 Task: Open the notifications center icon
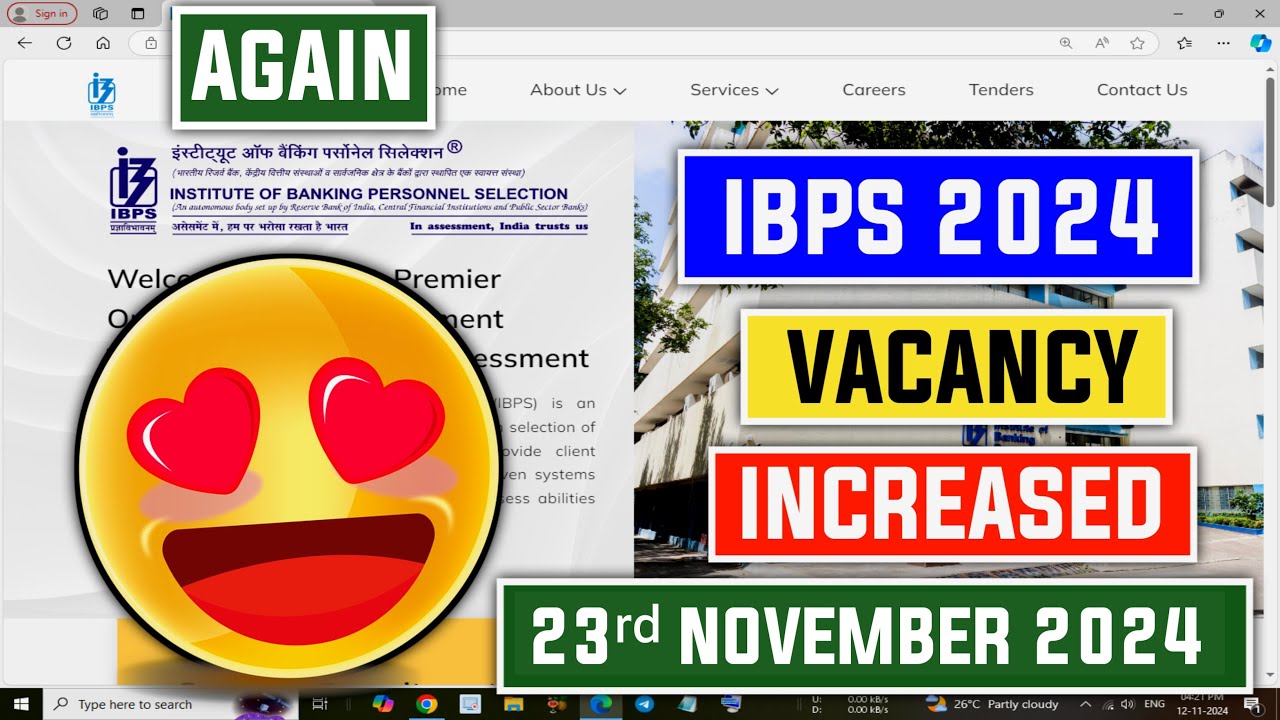1252,704
